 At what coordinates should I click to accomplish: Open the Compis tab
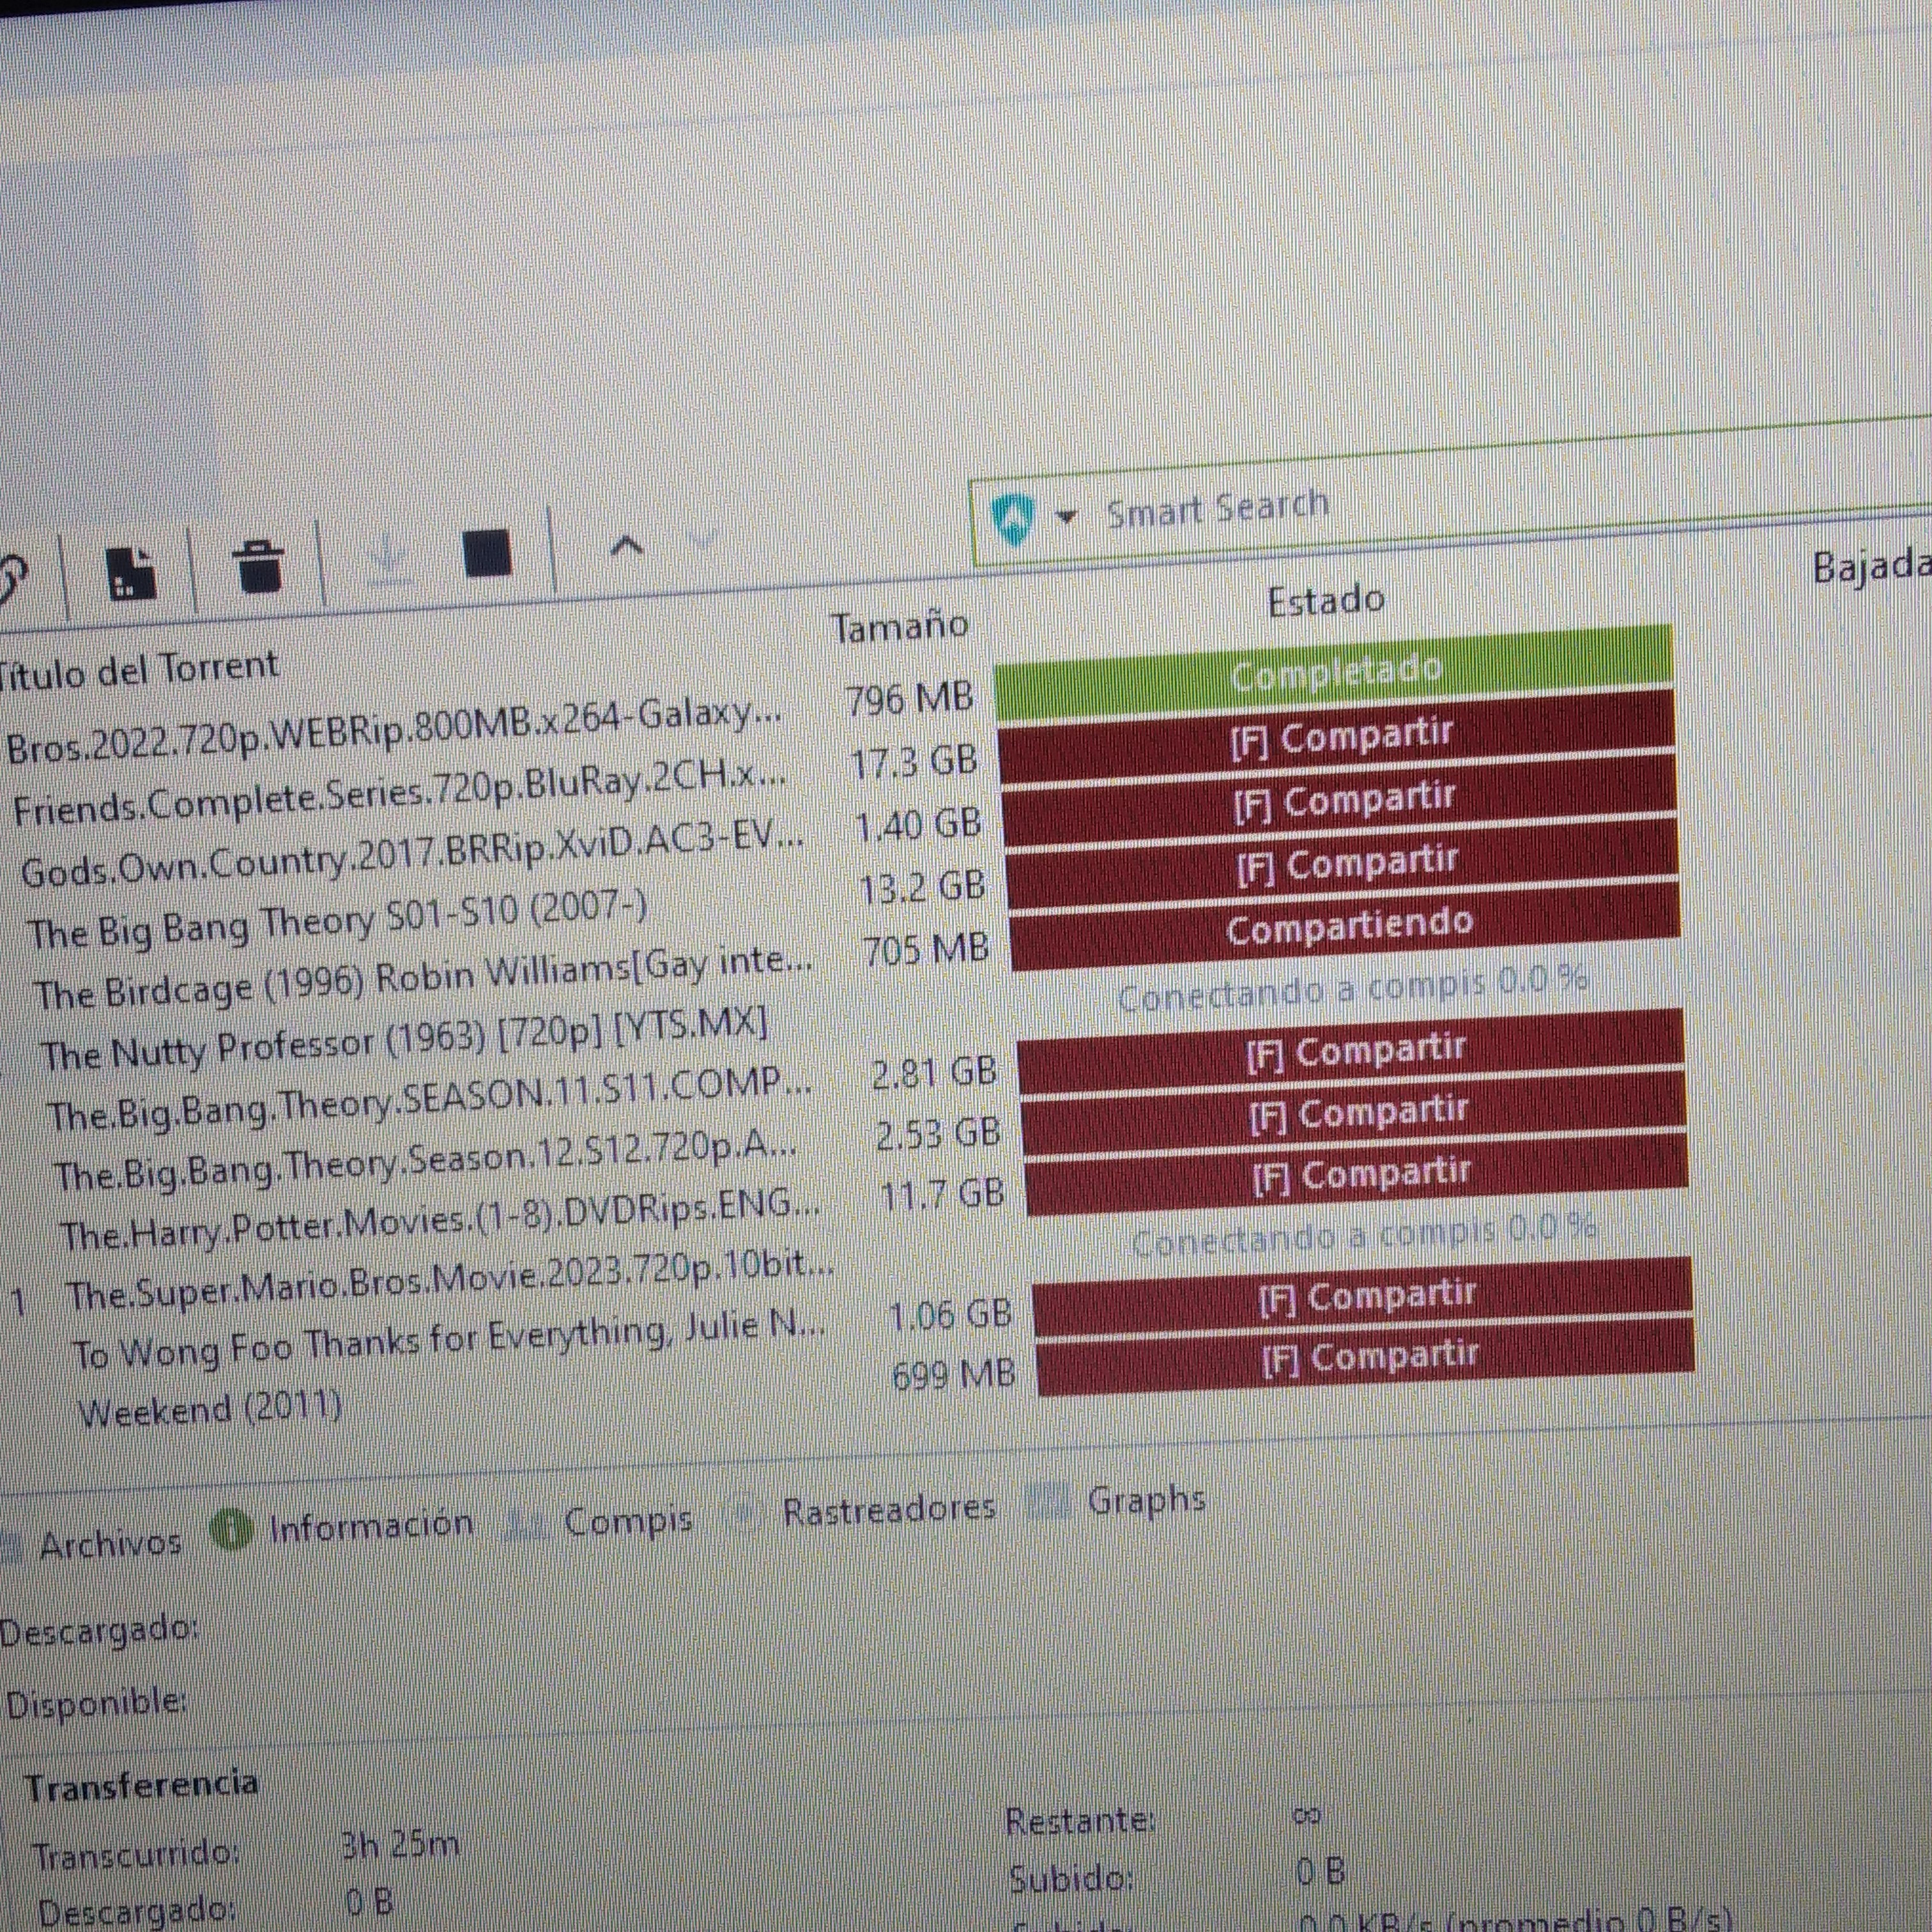(x=627, y=1521)
